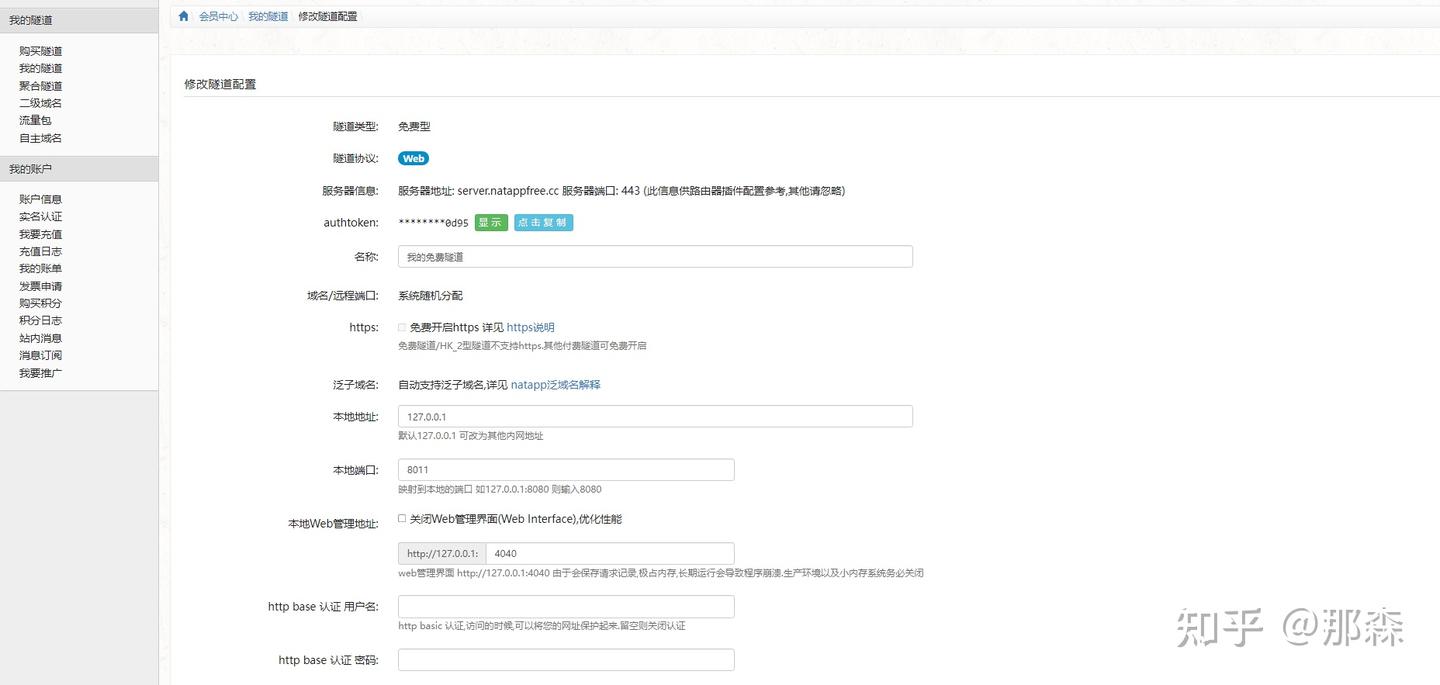
Task: Click the local port 8011 input field
Action: pos(565,469)
